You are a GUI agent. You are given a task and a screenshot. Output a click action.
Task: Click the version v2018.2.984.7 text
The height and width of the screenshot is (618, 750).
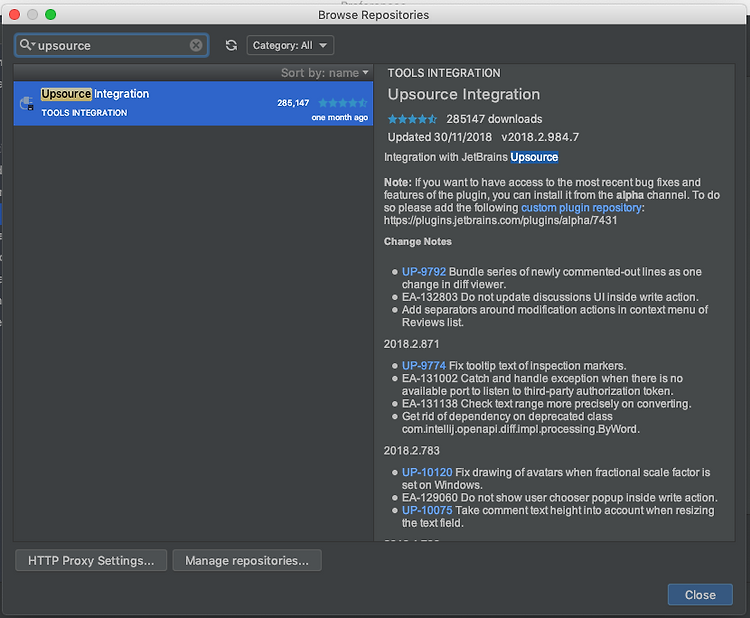(x=540, y=137)
